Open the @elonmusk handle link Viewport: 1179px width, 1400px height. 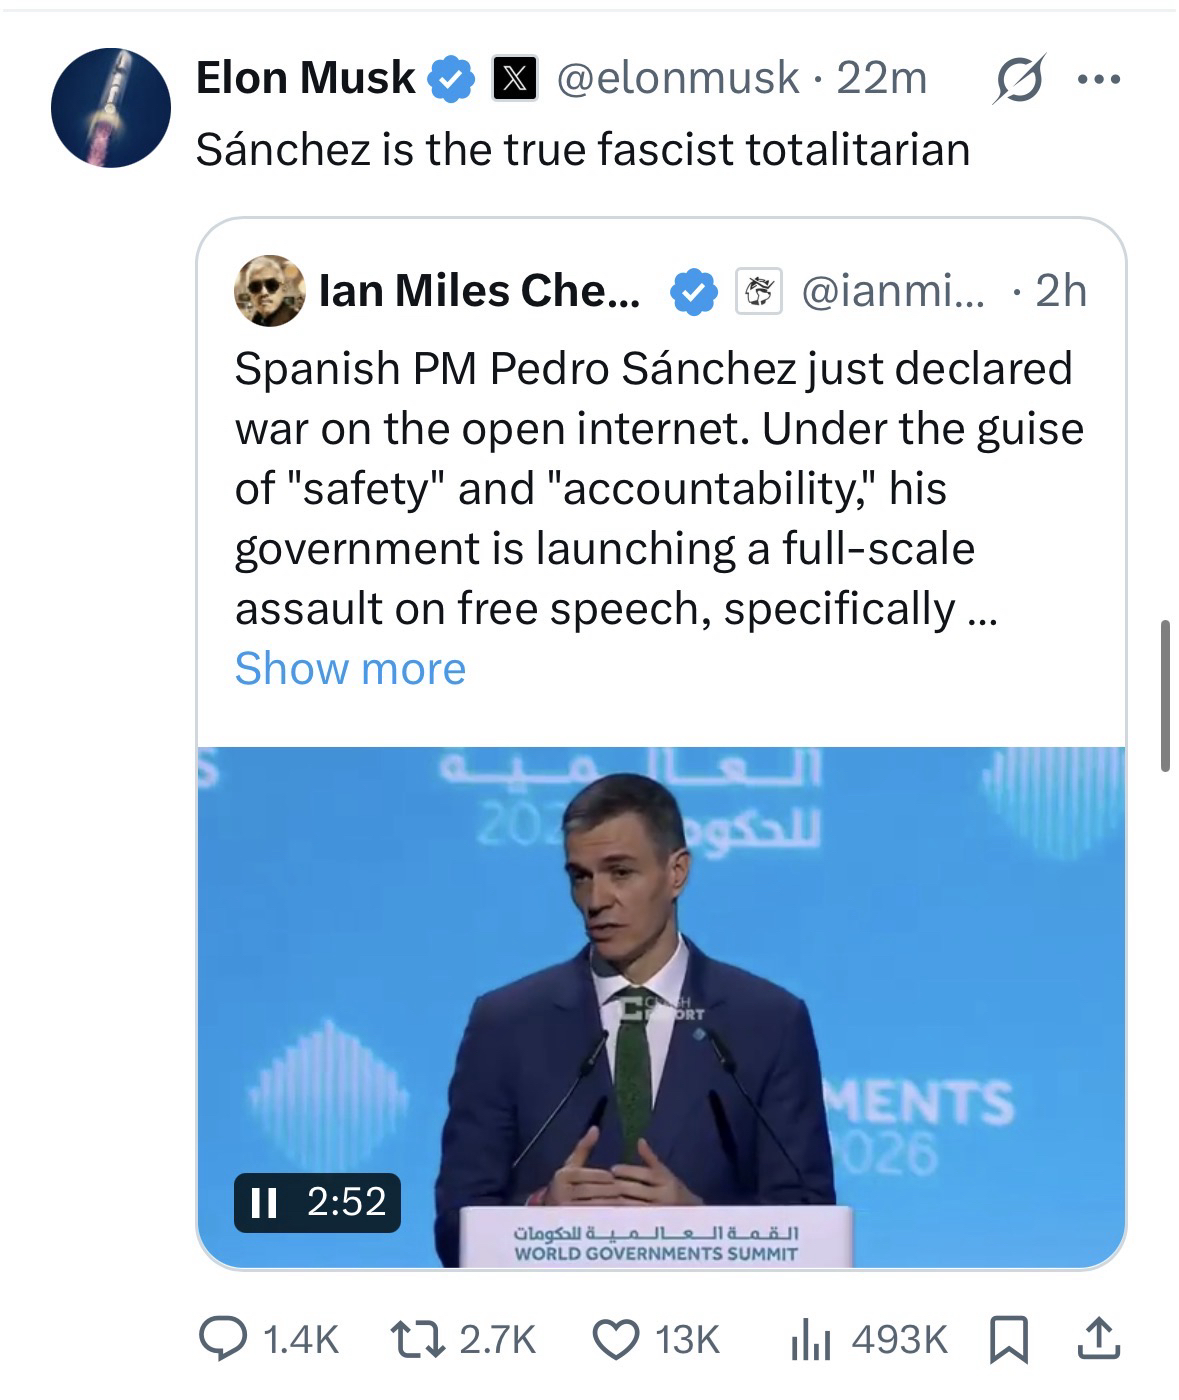pos(677,78)
